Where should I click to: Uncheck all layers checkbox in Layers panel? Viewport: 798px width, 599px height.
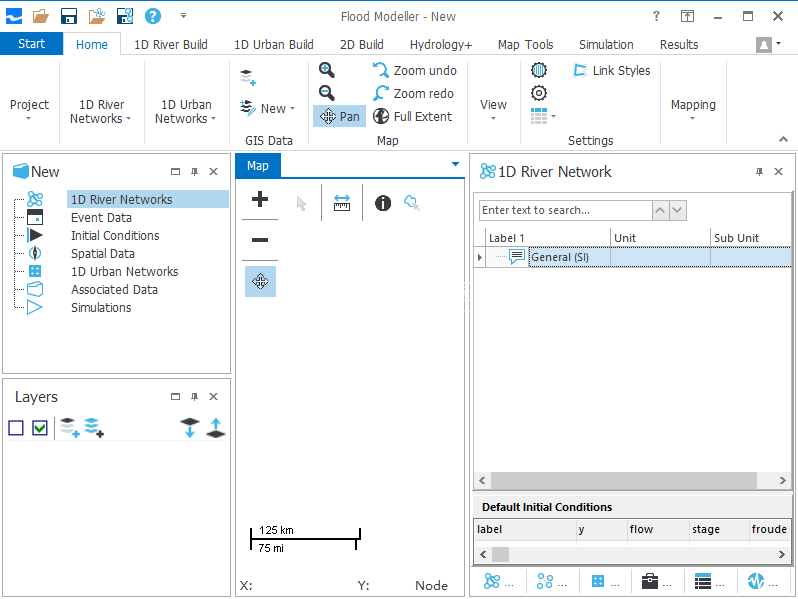(16, 428)
